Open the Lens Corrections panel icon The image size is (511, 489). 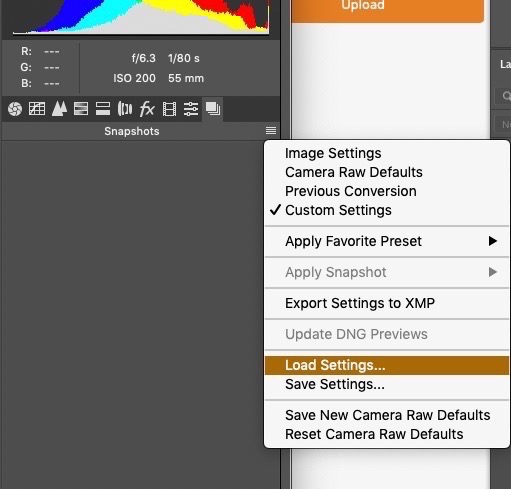tap(125, 109)
